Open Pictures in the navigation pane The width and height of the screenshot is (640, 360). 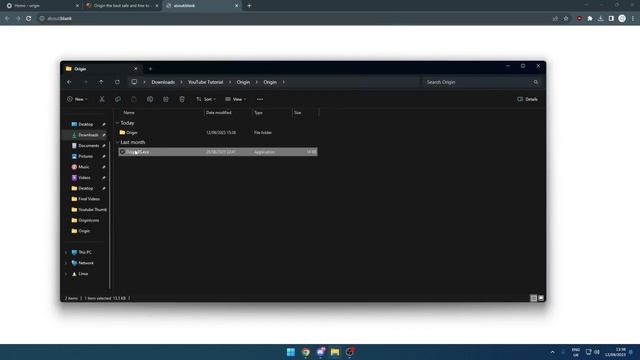click(x=84, y=156)
